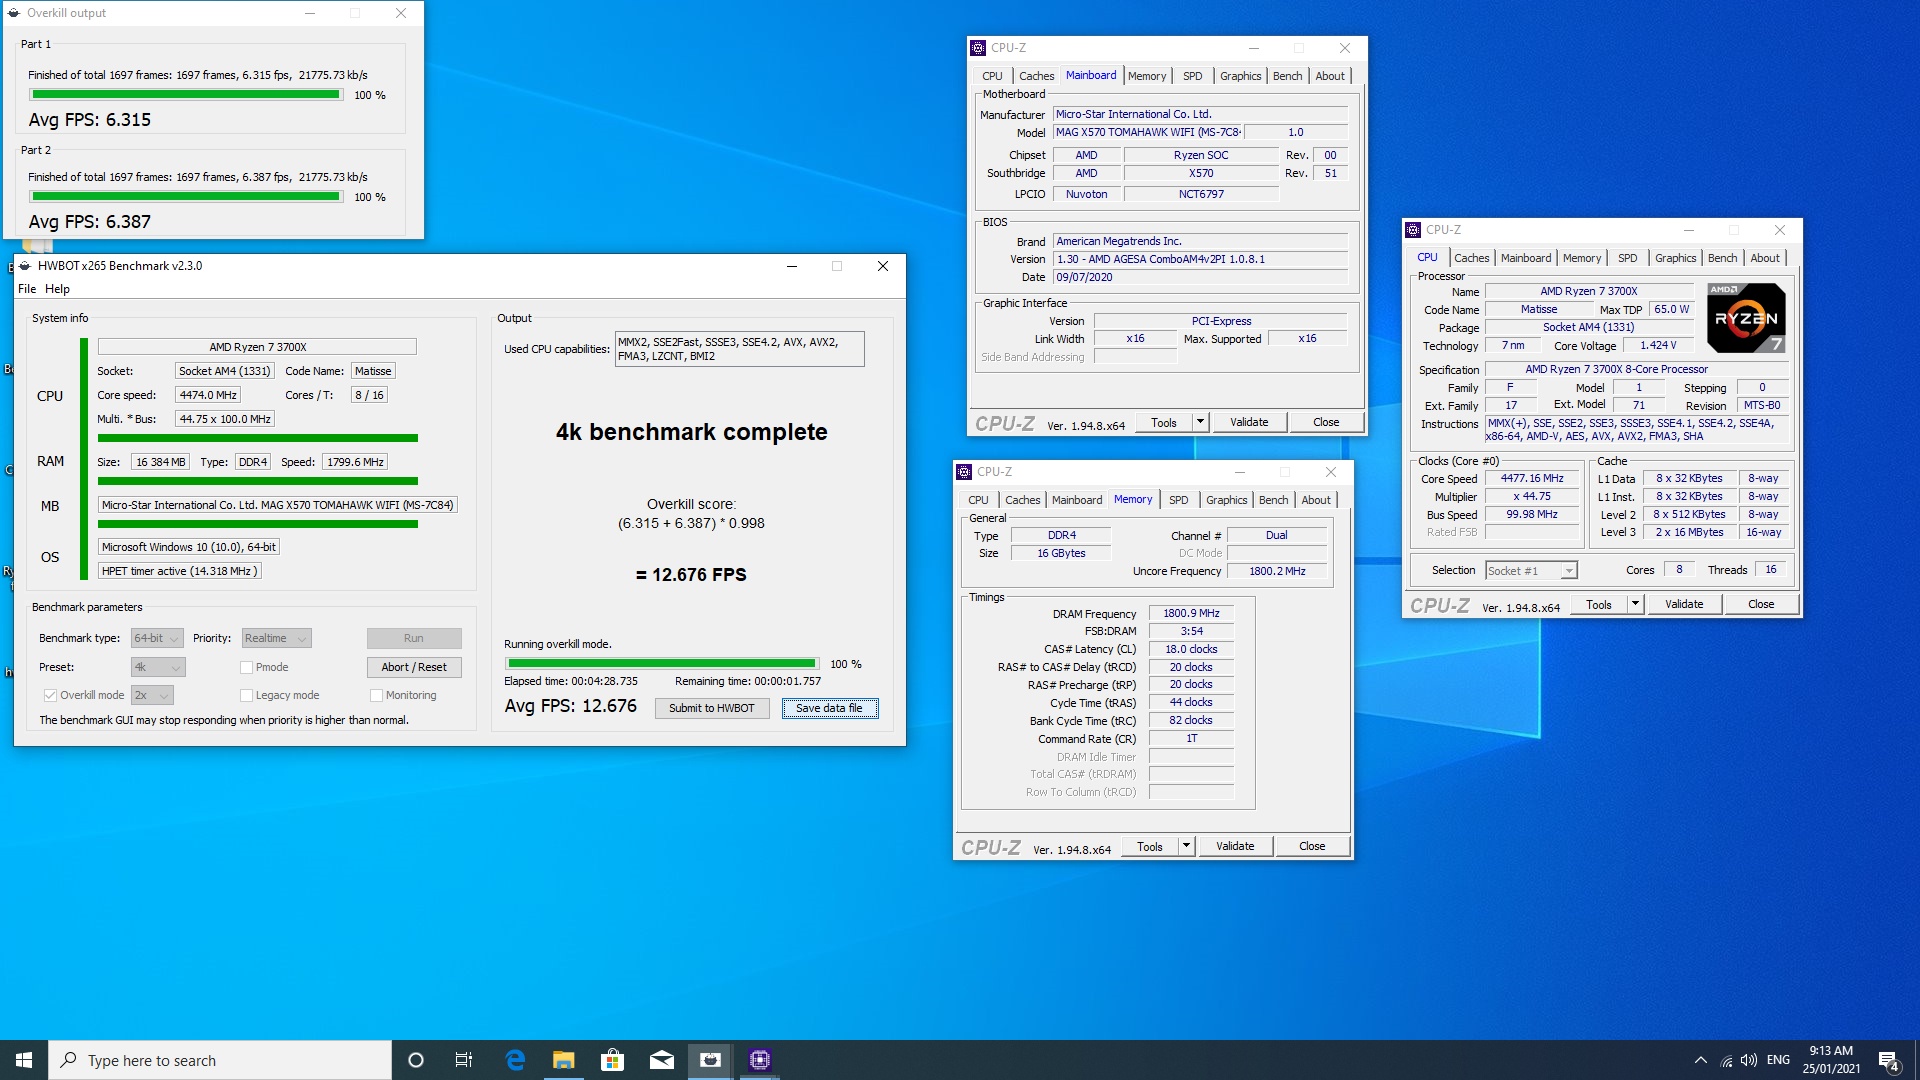Enable the Pmode checkbox
Image resolution: width=1920 pixels, height=1080 pixels.
(x=246, y=667)
